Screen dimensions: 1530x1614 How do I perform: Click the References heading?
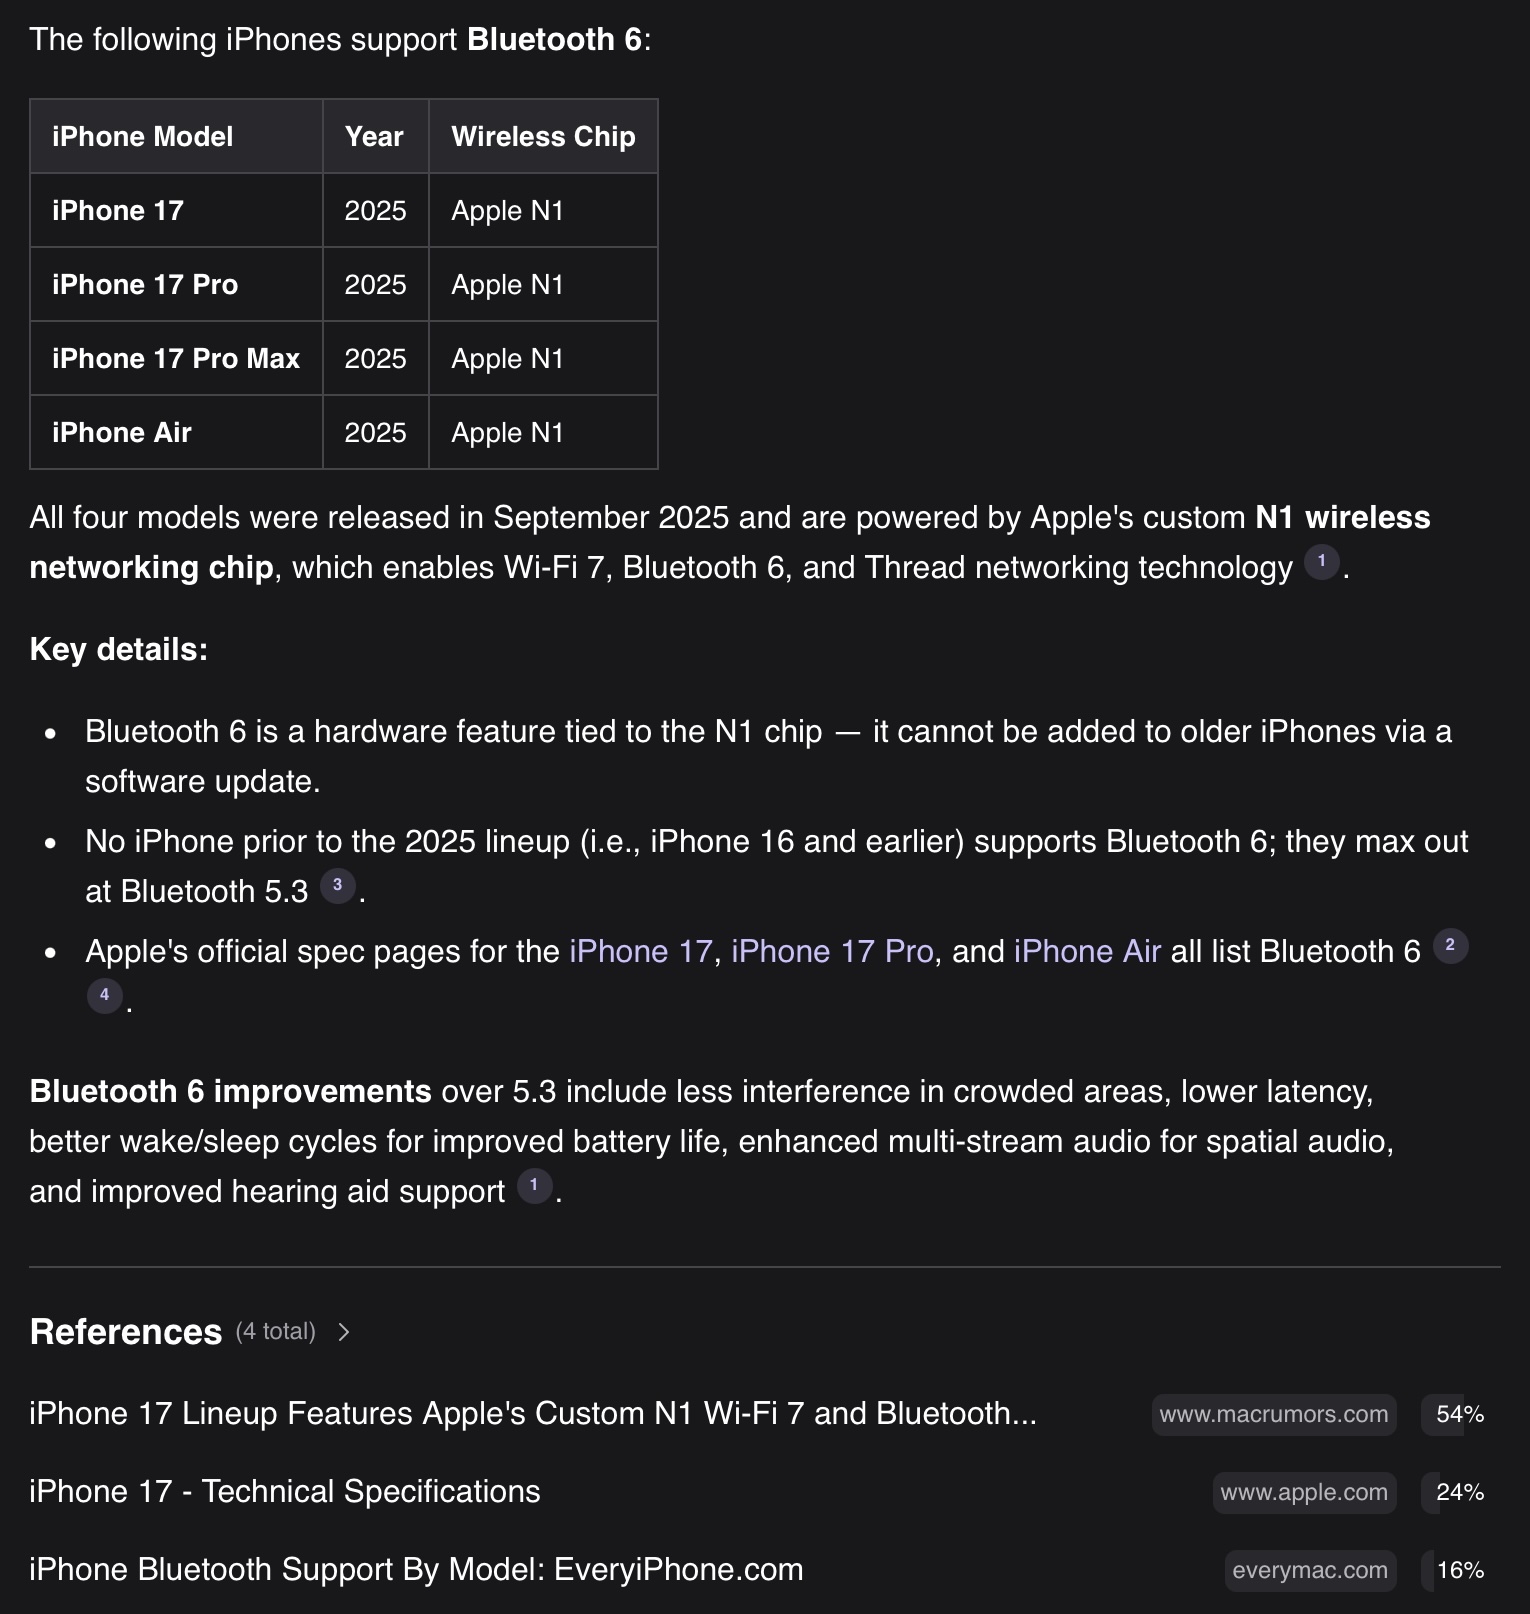(x=126, y=1332)
